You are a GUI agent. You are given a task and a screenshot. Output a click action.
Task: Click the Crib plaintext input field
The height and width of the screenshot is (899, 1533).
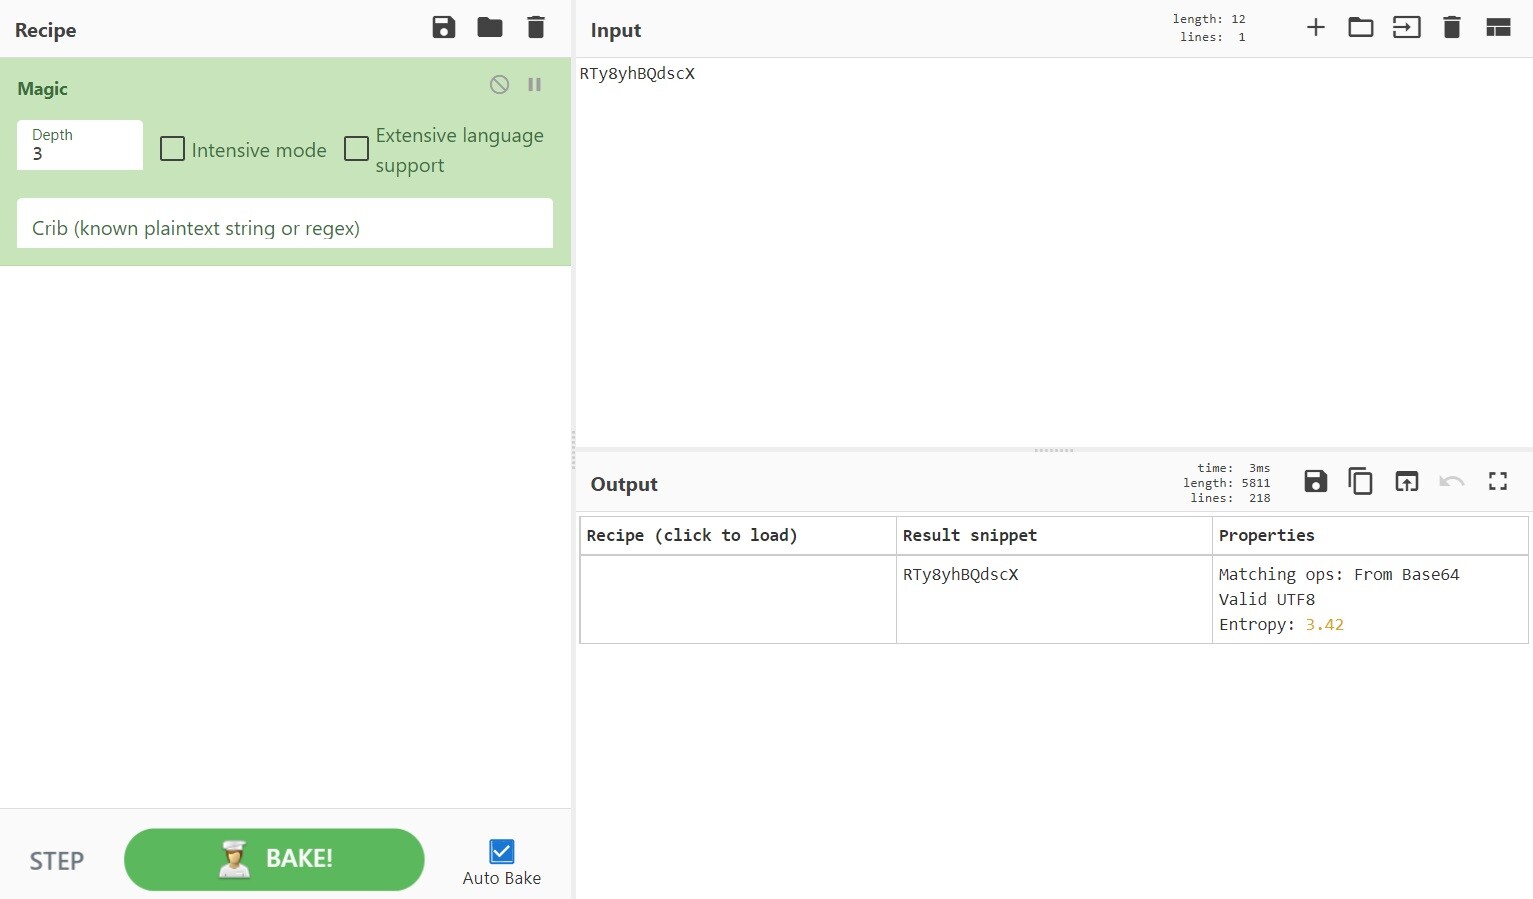[285, 228]
